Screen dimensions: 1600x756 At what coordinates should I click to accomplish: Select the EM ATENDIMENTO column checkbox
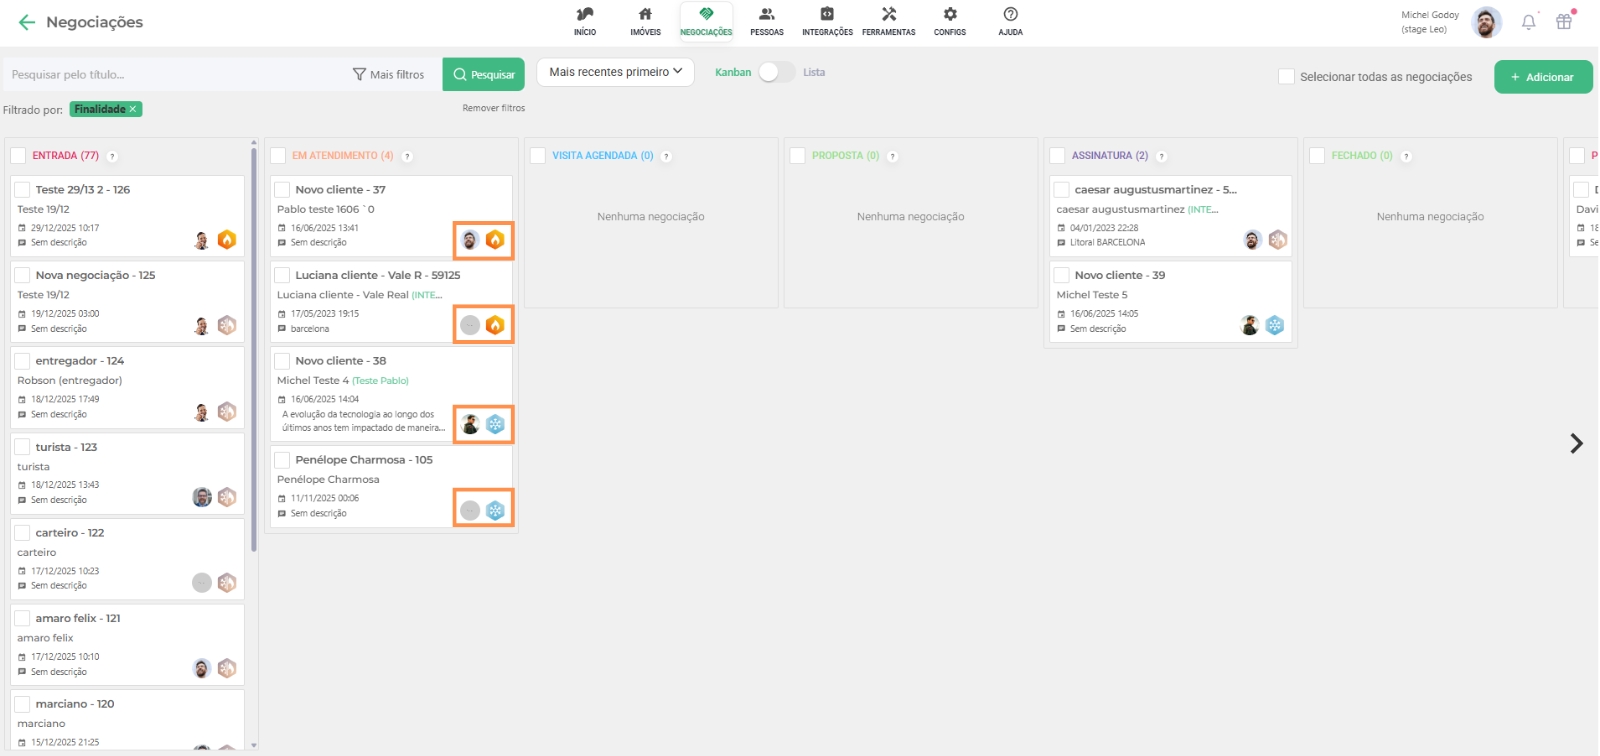(x=278, y=156)
